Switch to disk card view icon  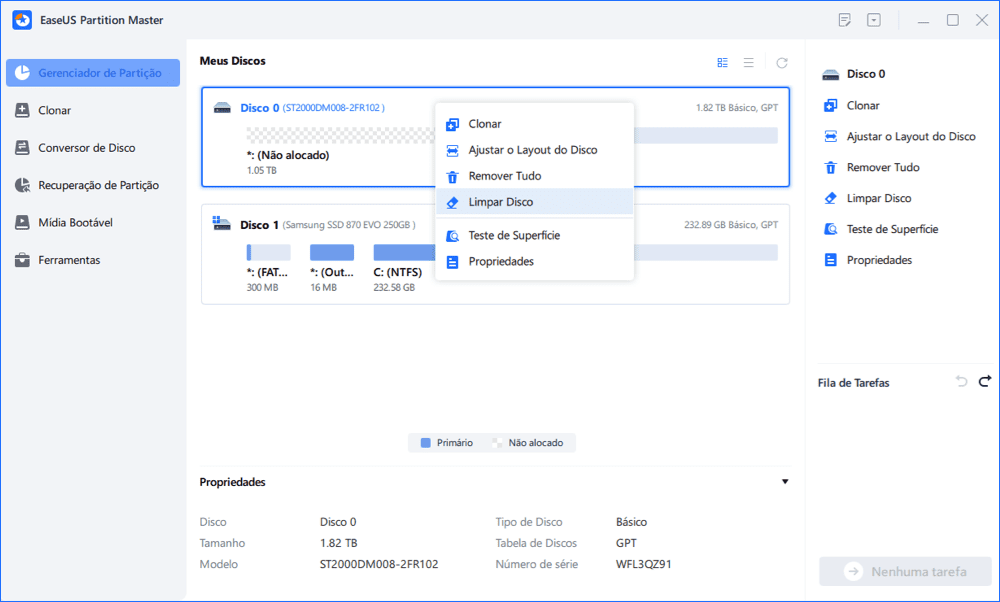point(723,62)
